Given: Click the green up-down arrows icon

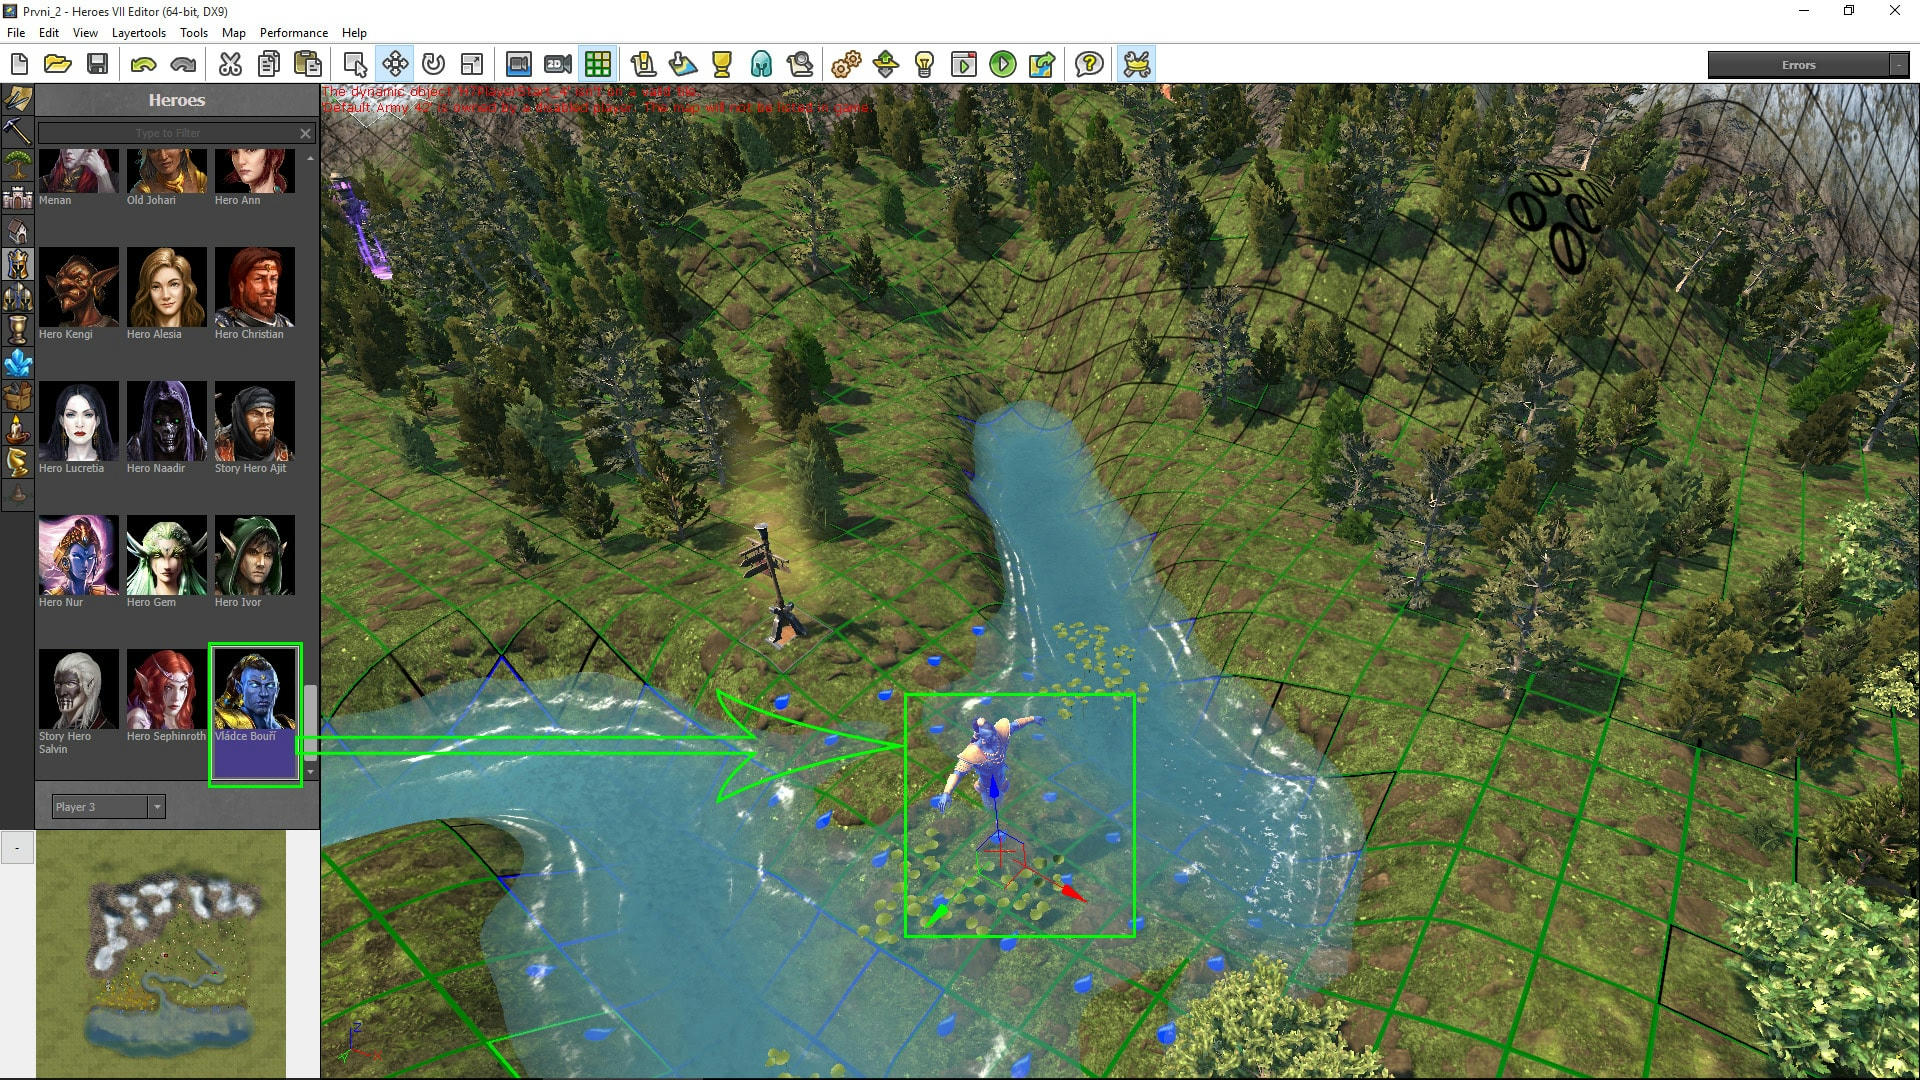Looking at the screenshot, I should click(x=886, y=65).
